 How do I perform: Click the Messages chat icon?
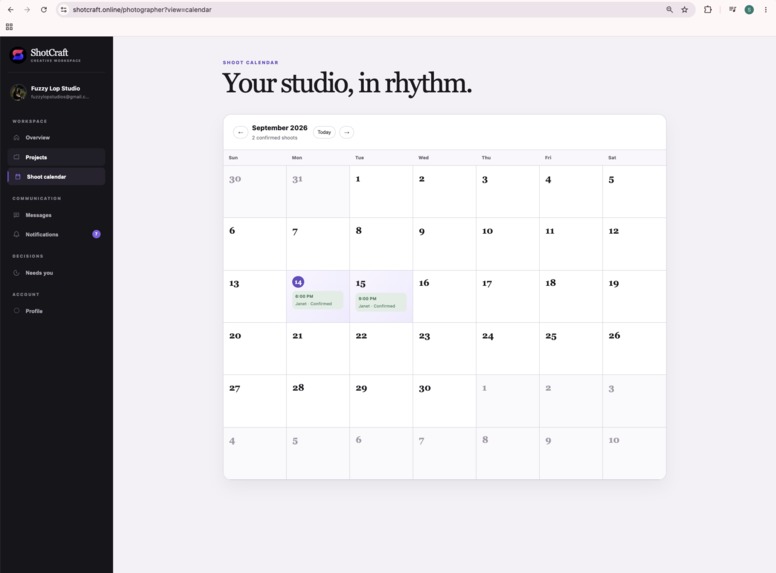[x=16, y=215]
